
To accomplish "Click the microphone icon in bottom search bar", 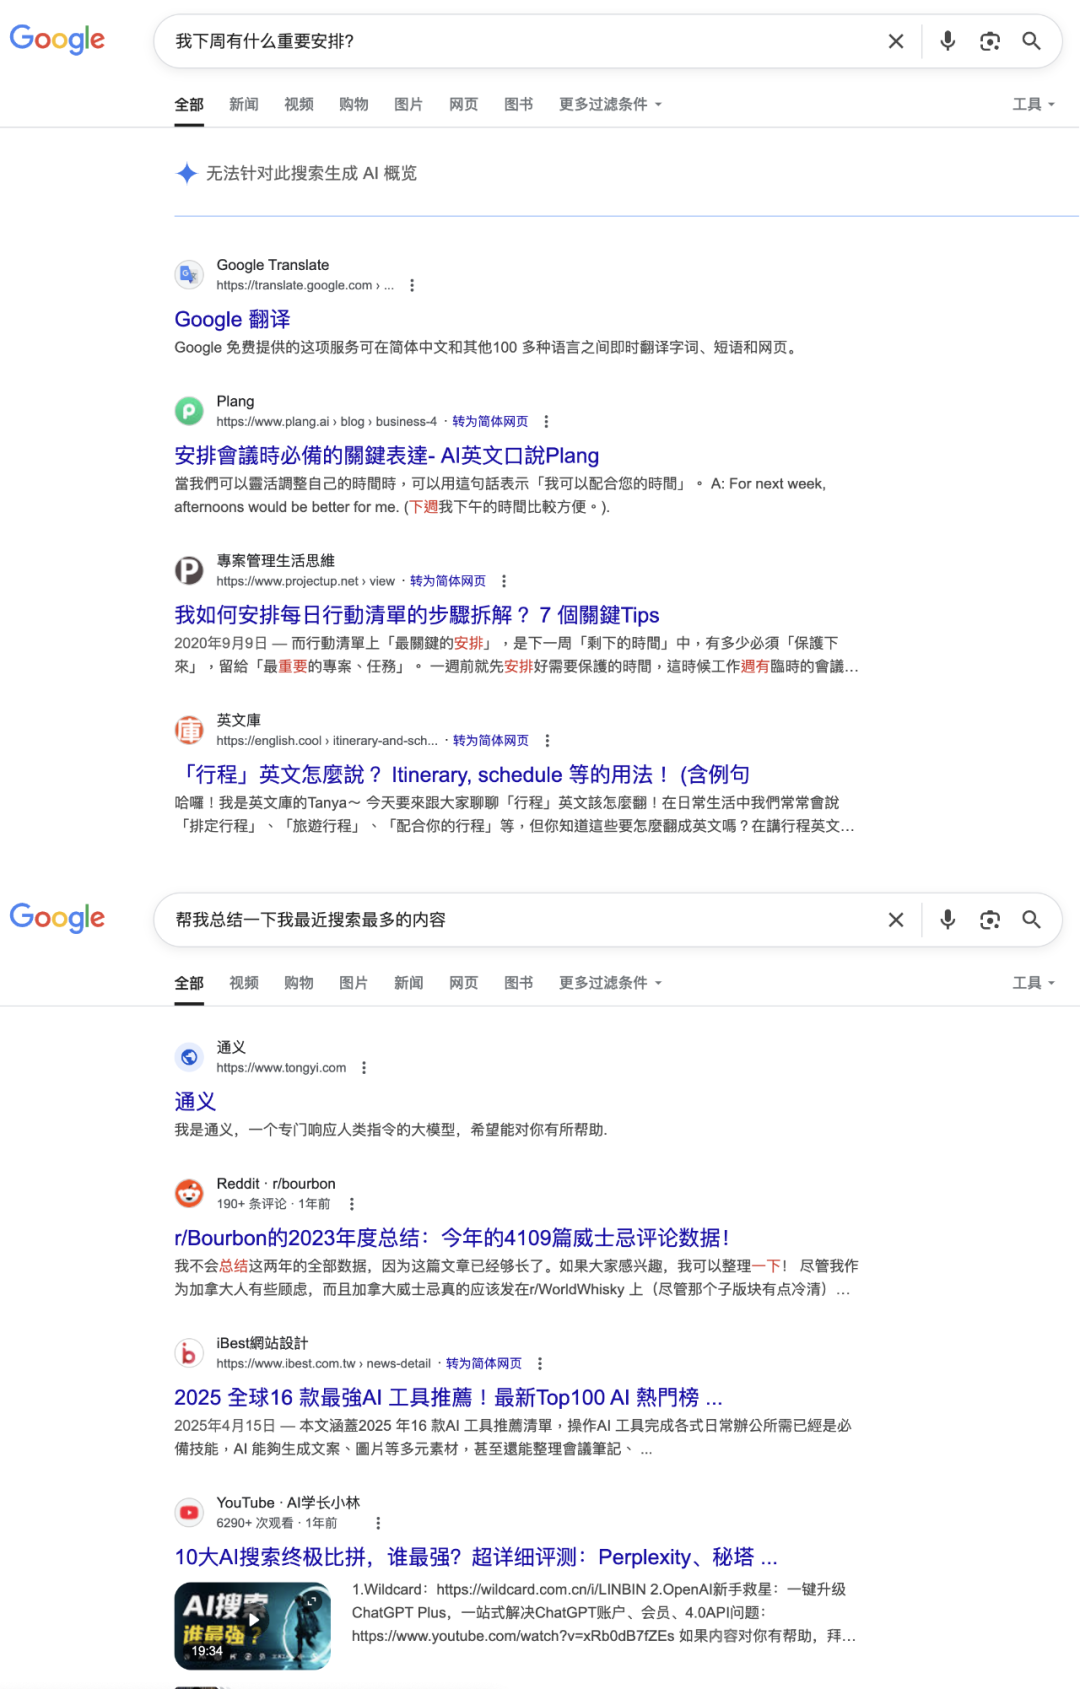I will pos(947,920).
